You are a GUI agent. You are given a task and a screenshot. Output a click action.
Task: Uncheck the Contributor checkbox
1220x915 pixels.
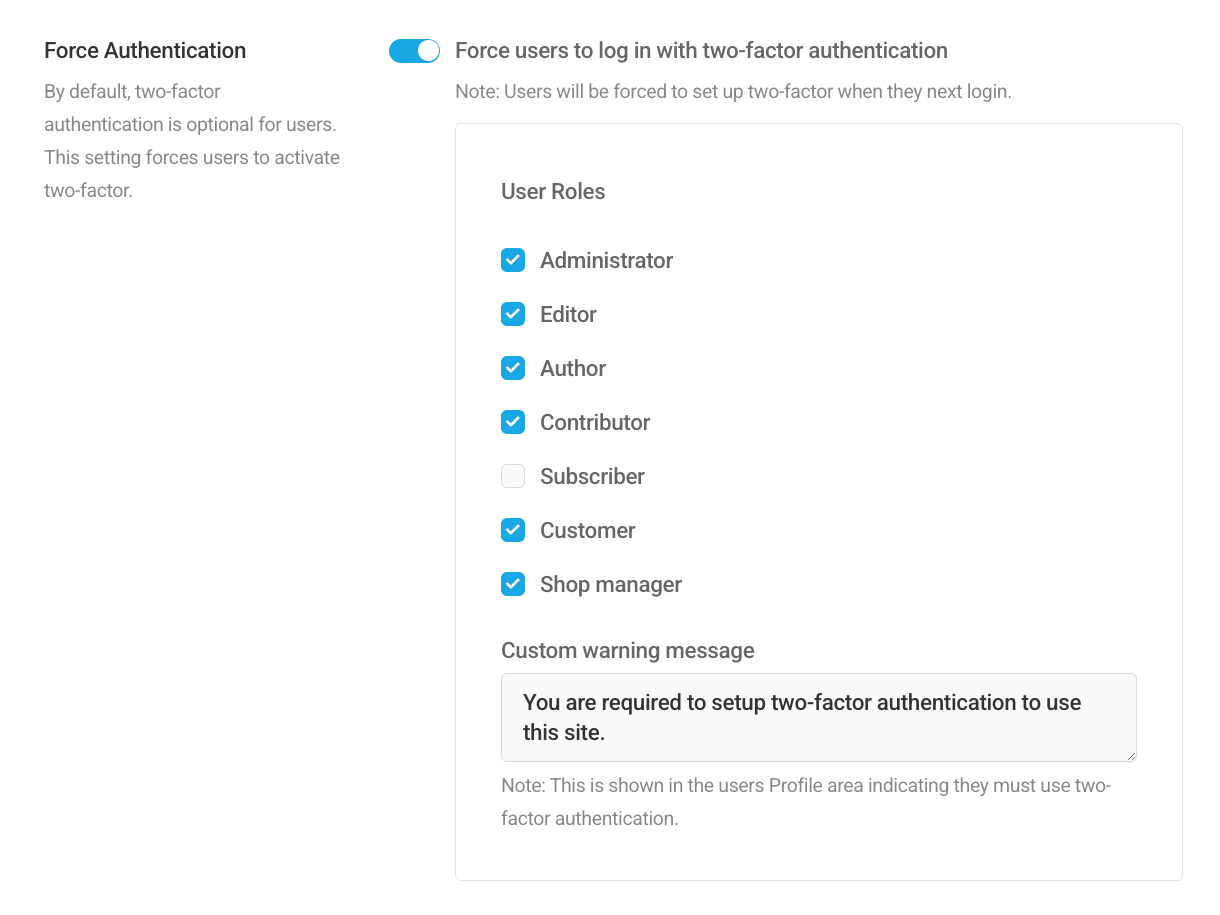[513, 422]
